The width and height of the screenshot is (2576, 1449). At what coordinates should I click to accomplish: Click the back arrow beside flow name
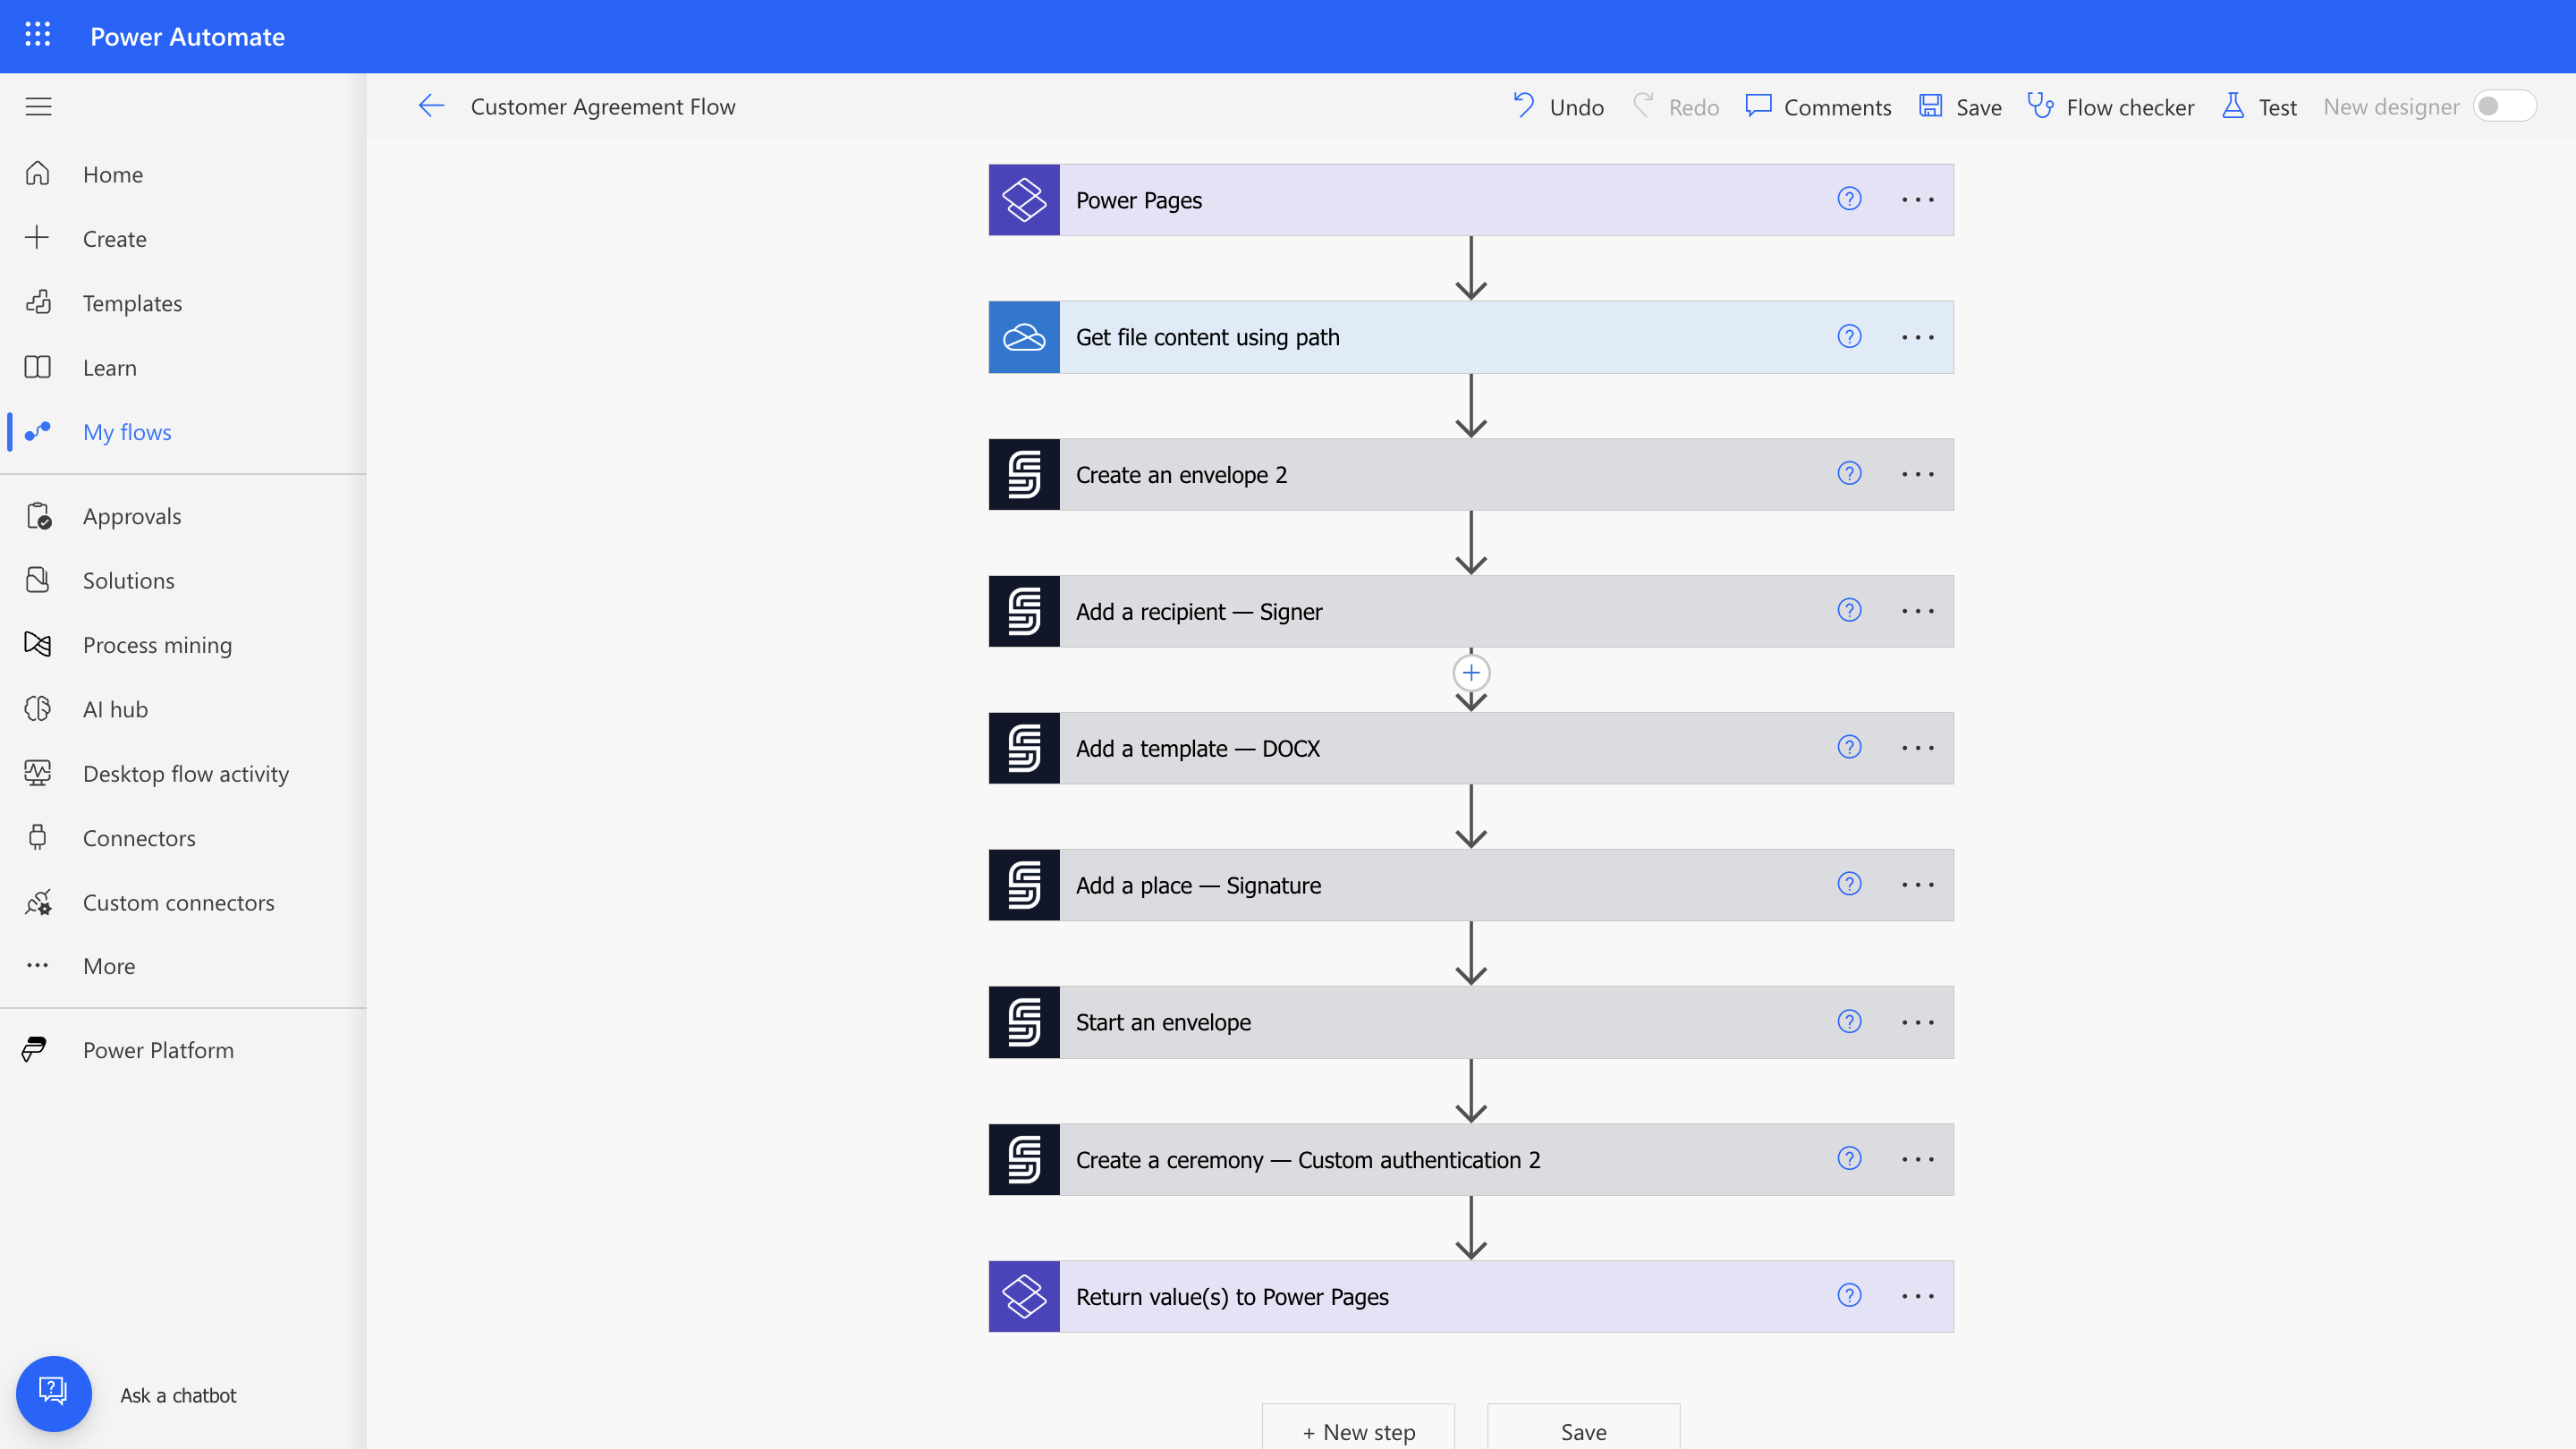[x=431, y=106]
